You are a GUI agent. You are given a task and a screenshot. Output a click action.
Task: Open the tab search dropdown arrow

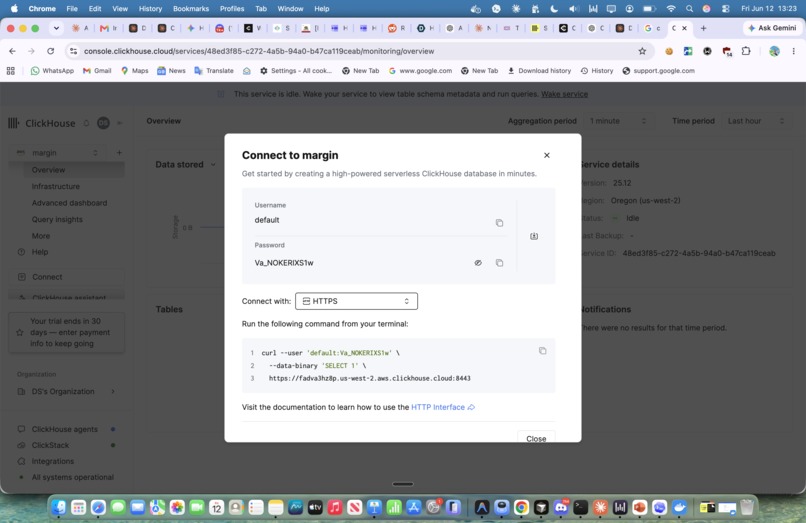coord(56,28)
